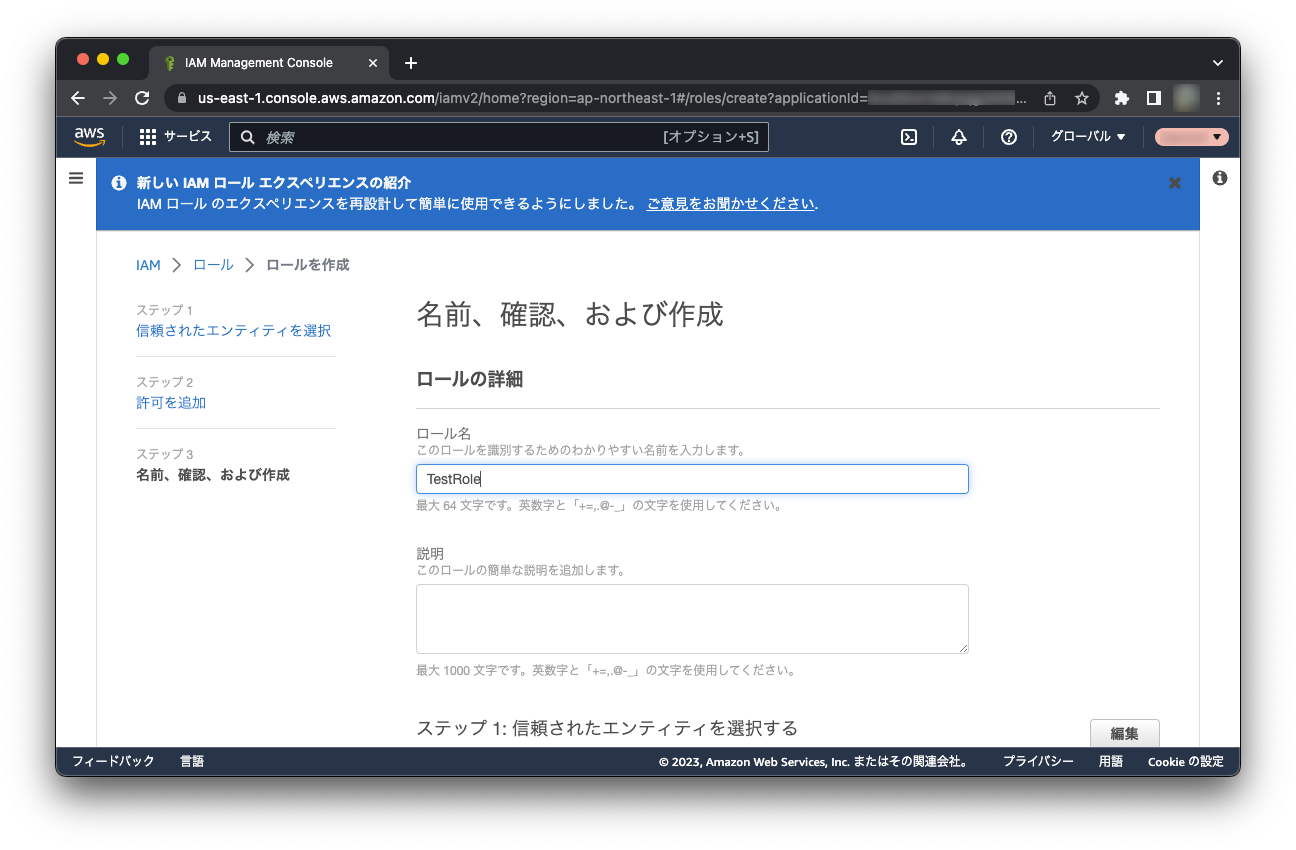Expand the account name dropdown
The width and height of the screenshot is (1296, 850).
[1191, 137]
